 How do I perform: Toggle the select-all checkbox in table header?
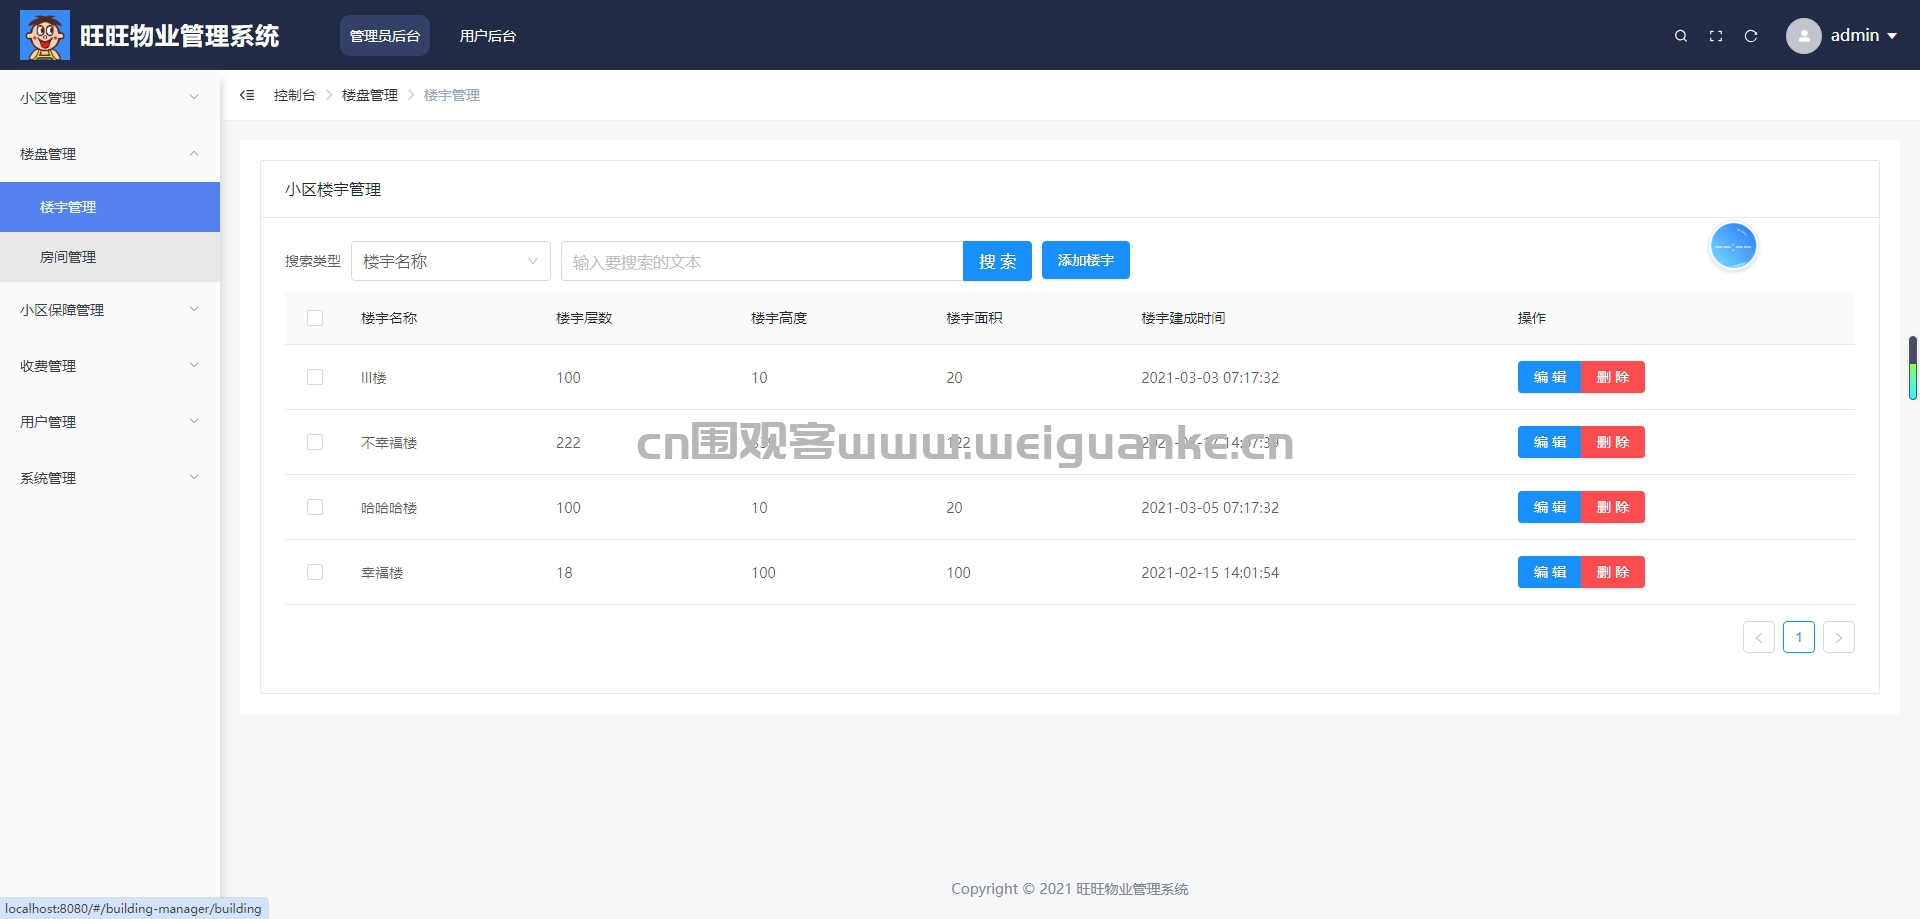pyautogui.click(x=315, y=318)
